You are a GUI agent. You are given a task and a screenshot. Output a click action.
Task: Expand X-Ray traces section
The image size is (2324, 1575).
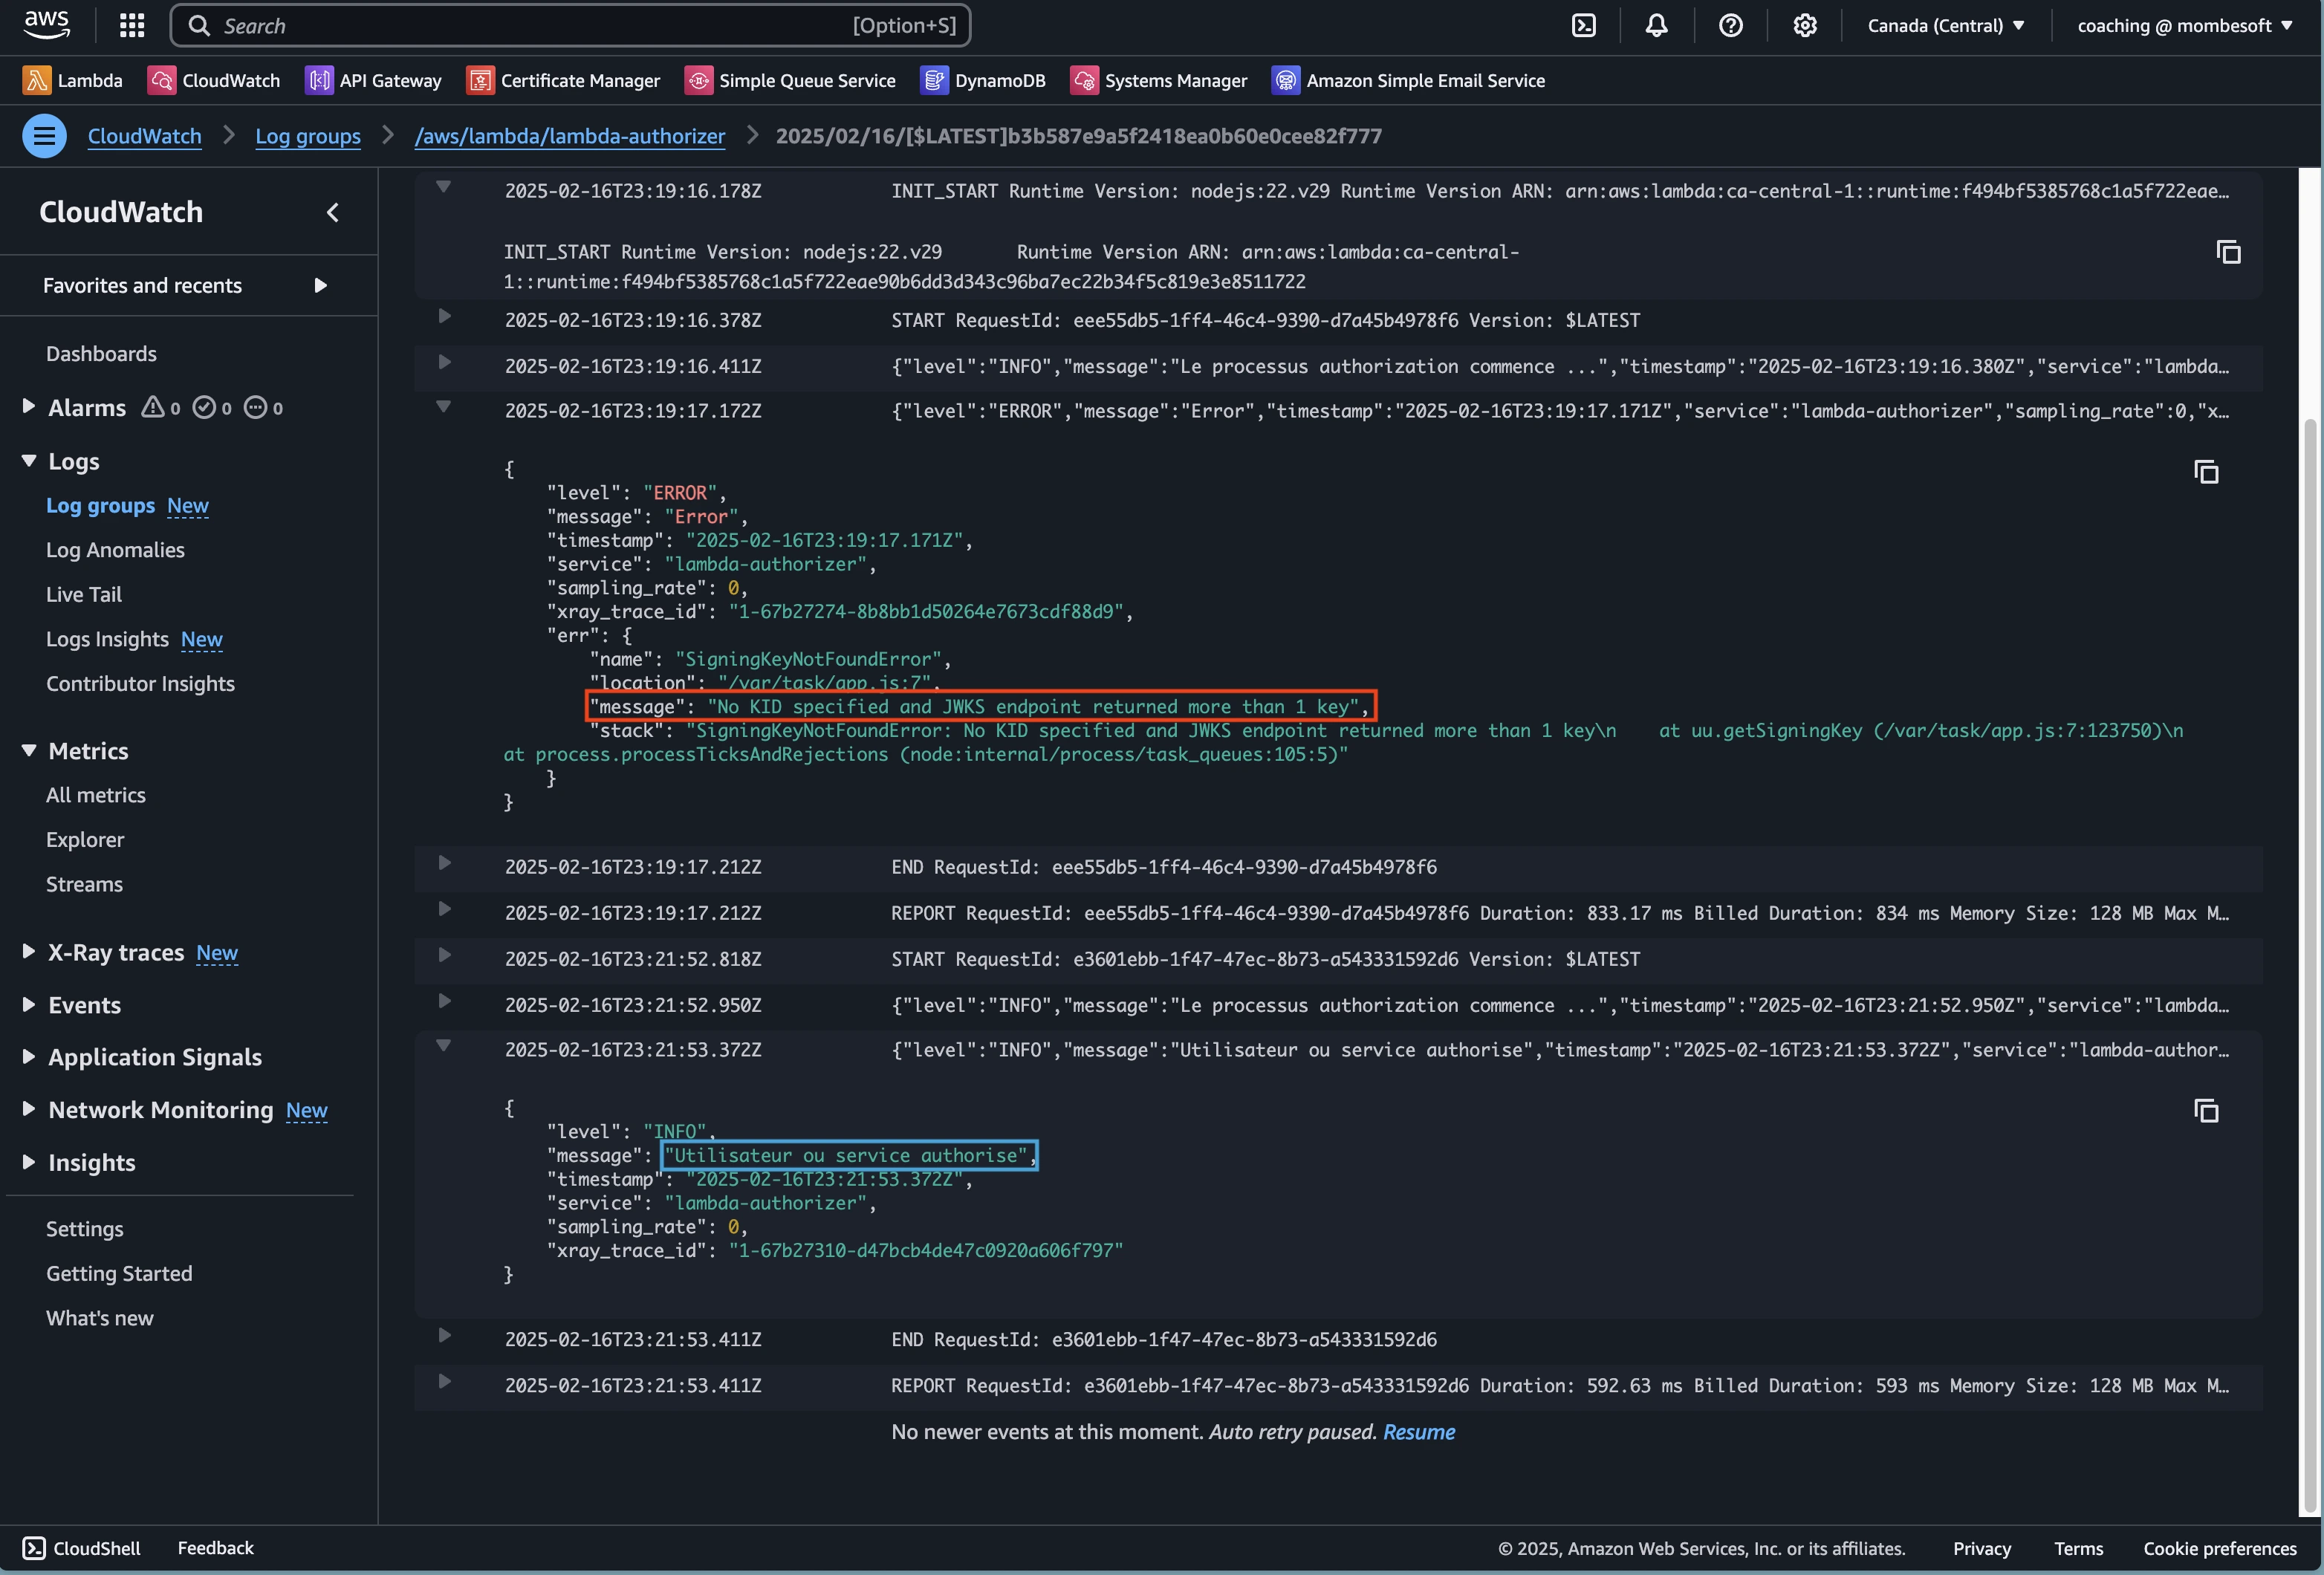click(x=28, y=952)
